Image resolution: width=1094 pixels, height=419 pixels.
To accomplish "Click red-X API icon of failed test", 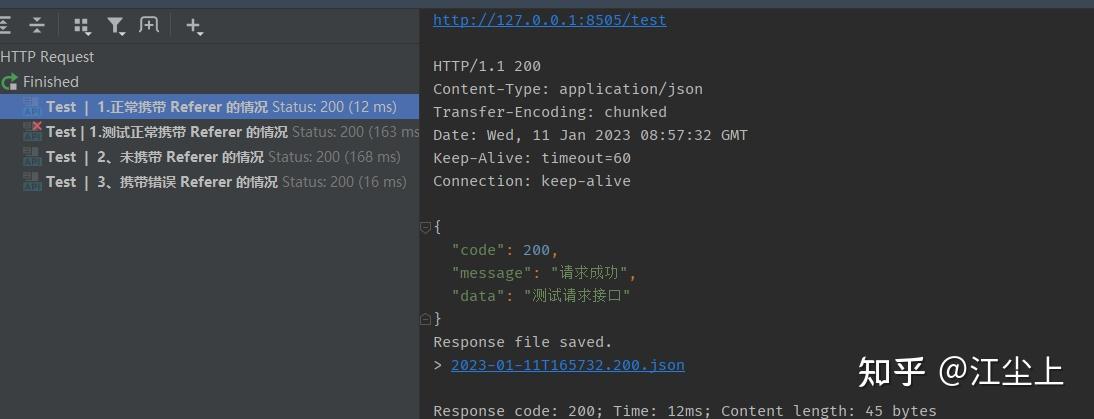I will [32, 131].
